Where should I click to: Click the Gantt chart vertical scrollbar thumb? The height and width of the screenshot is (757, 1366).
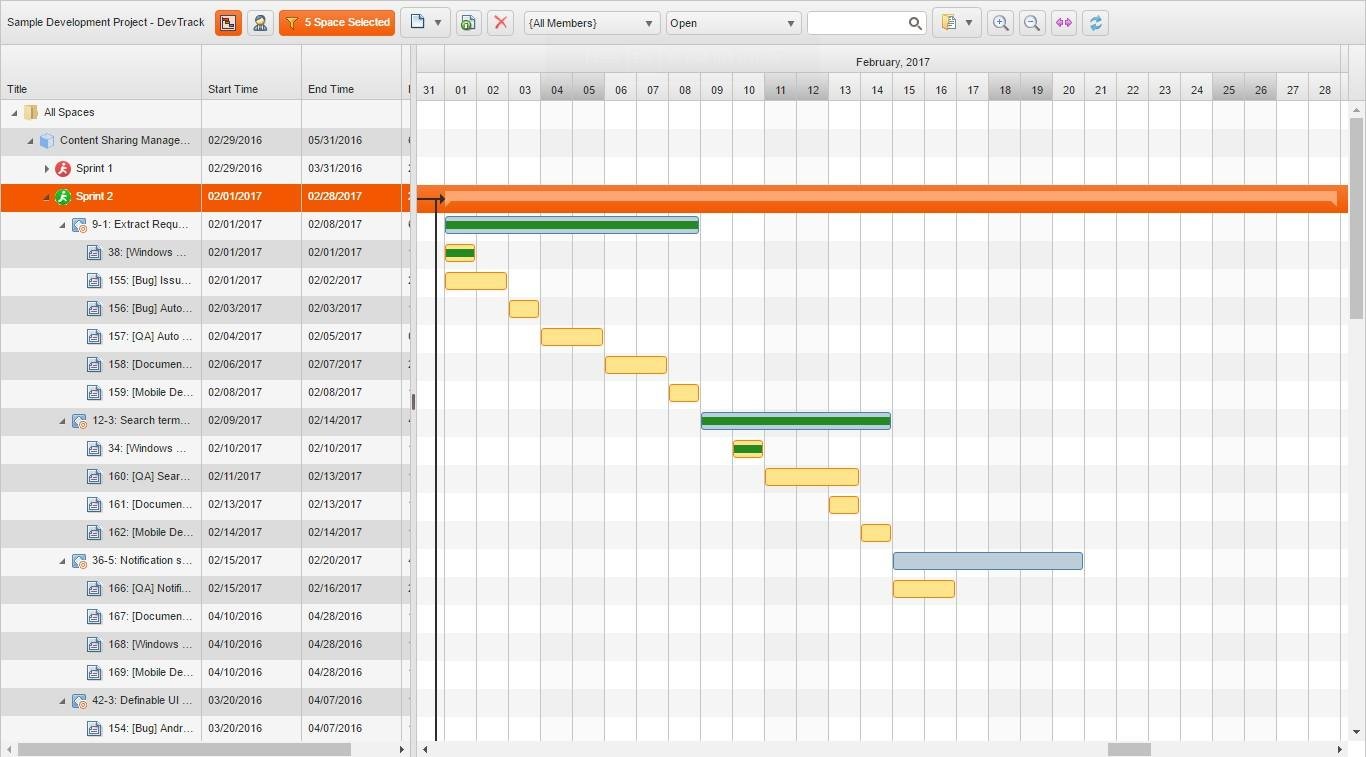click(1356, 218)
